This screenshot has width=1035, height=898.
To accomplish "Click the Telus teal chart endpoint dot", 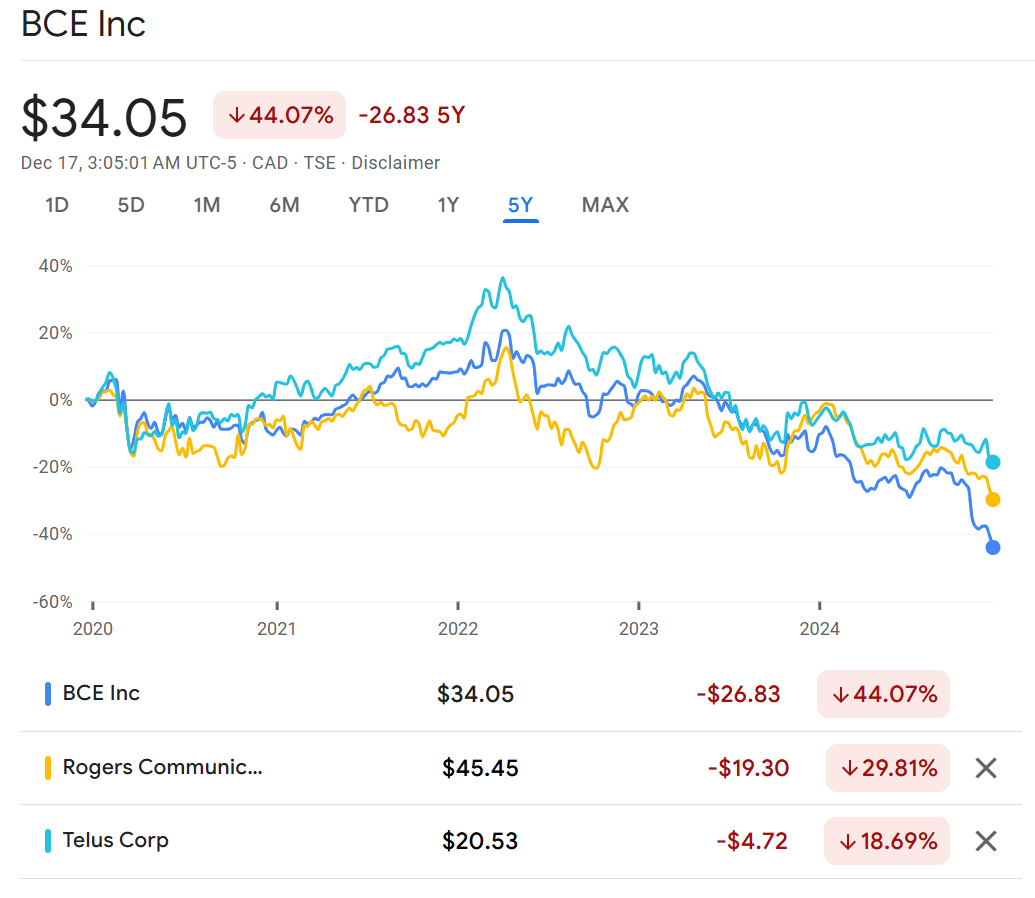I will (993, 462).
